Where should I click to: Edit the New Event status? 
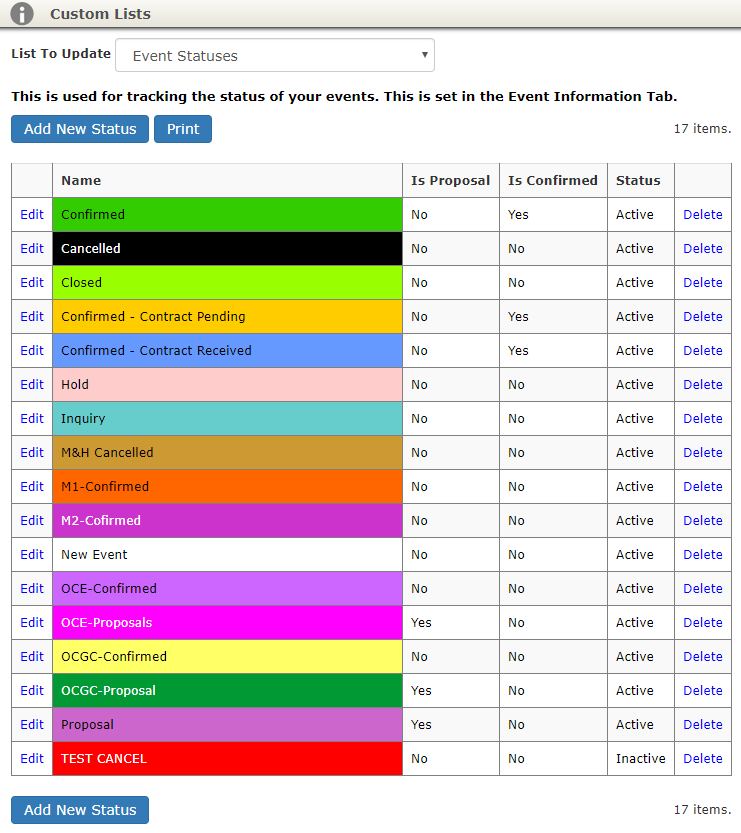pyautogui.click(x=32, y=555)
